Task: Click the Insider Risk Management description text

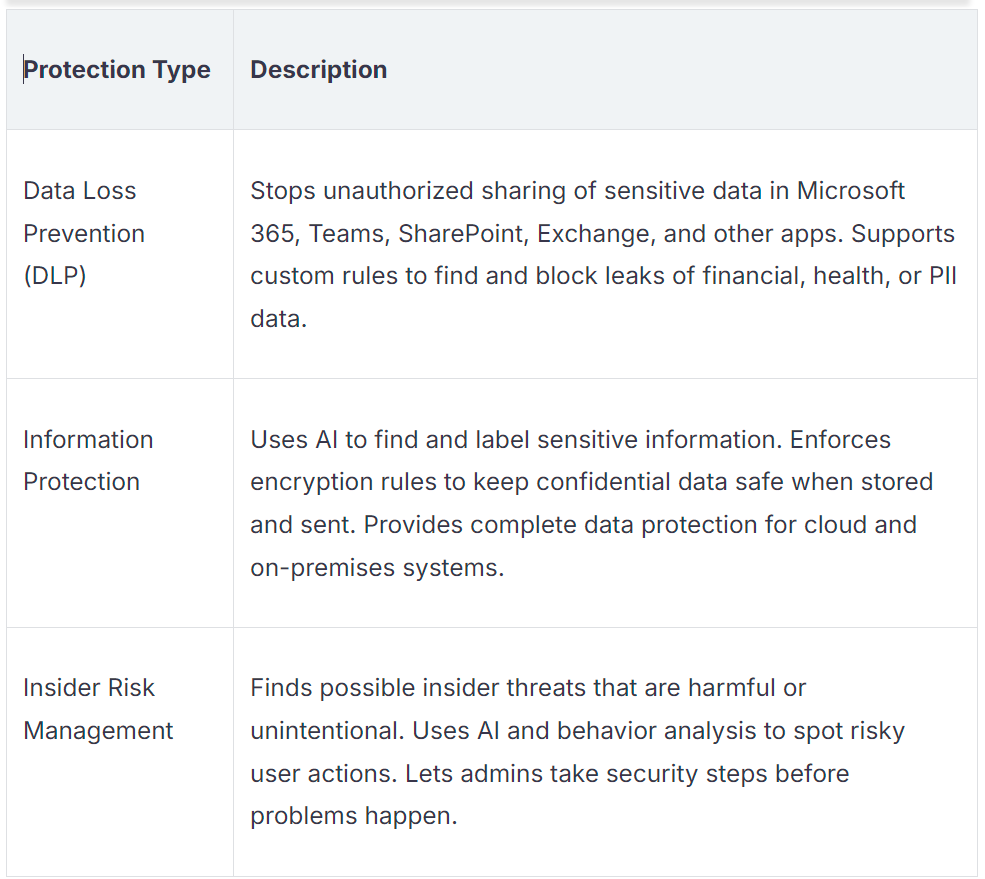Action: 577,752
